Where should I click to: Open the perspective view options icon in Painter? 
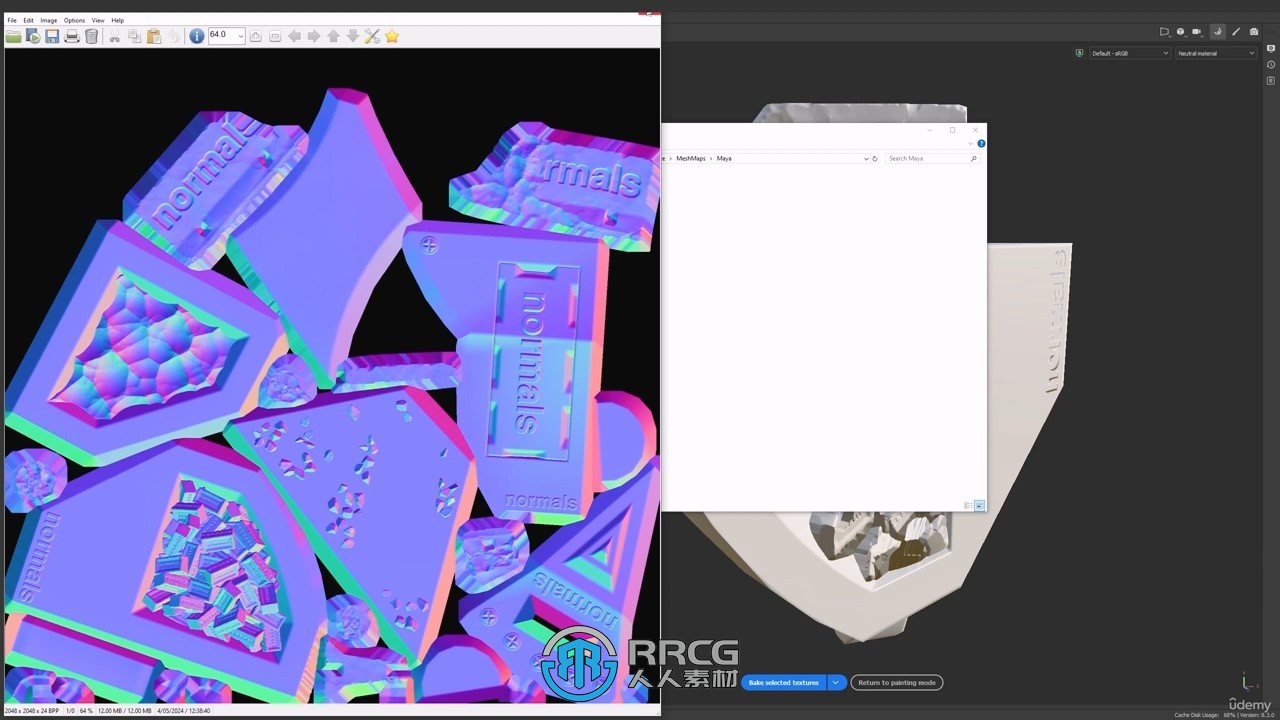point(1165,32)
